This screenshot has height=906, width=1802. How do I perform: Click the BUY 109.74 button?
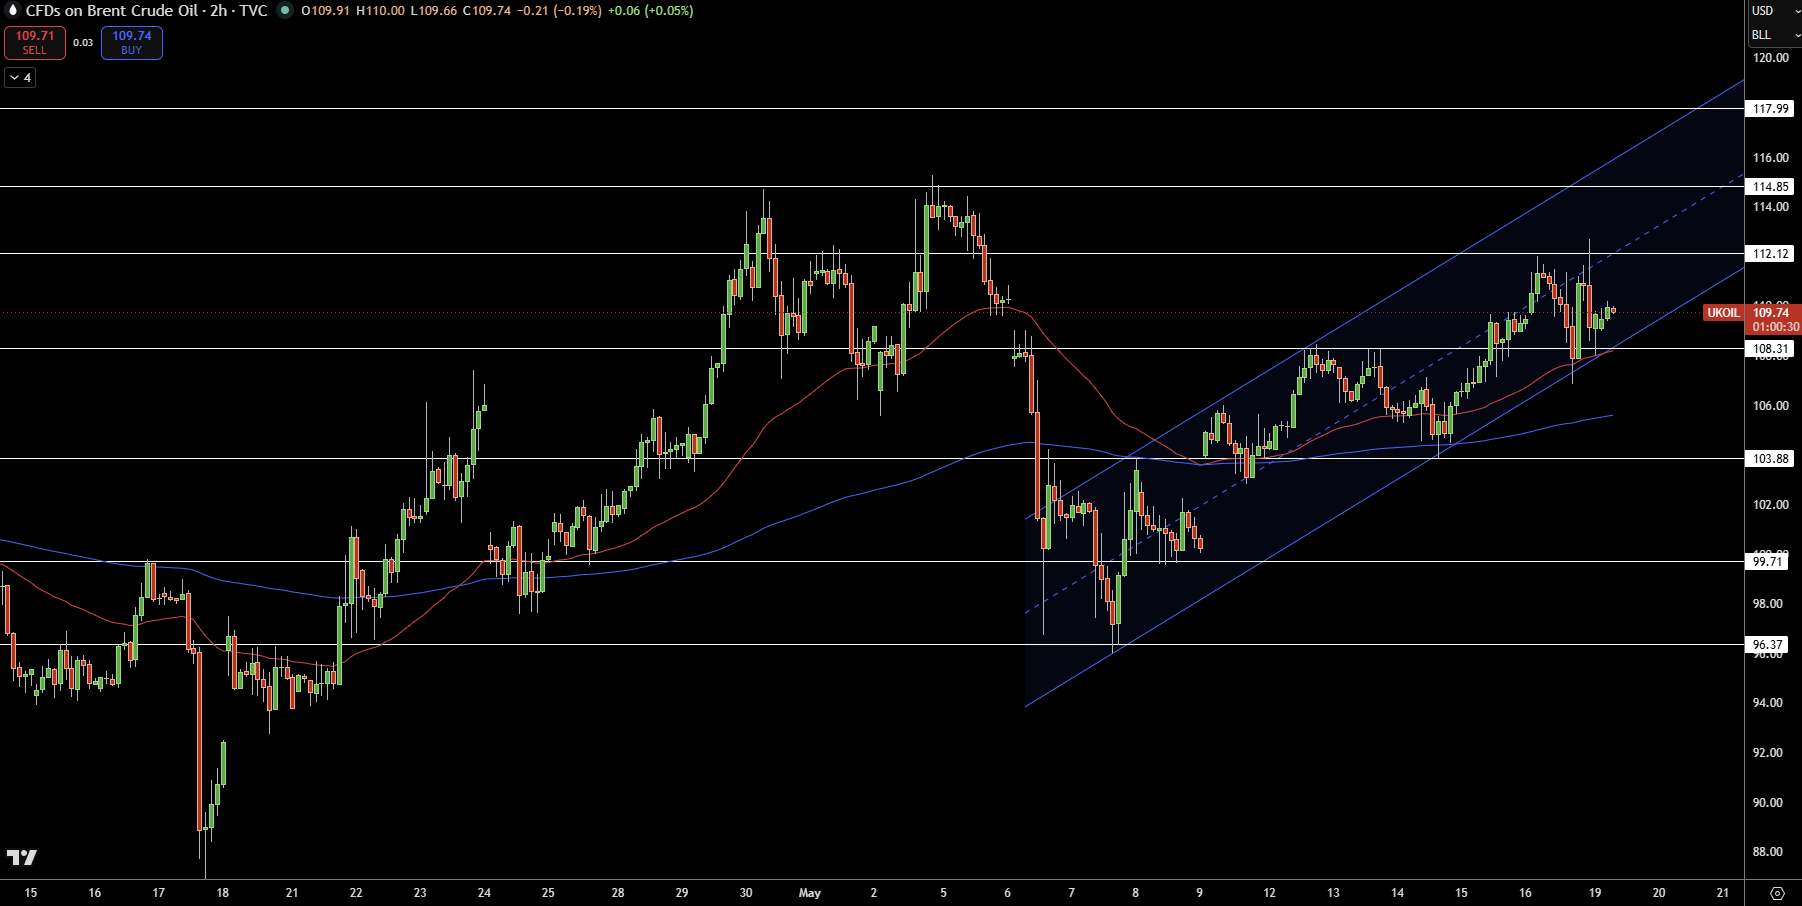click(132, 43)
